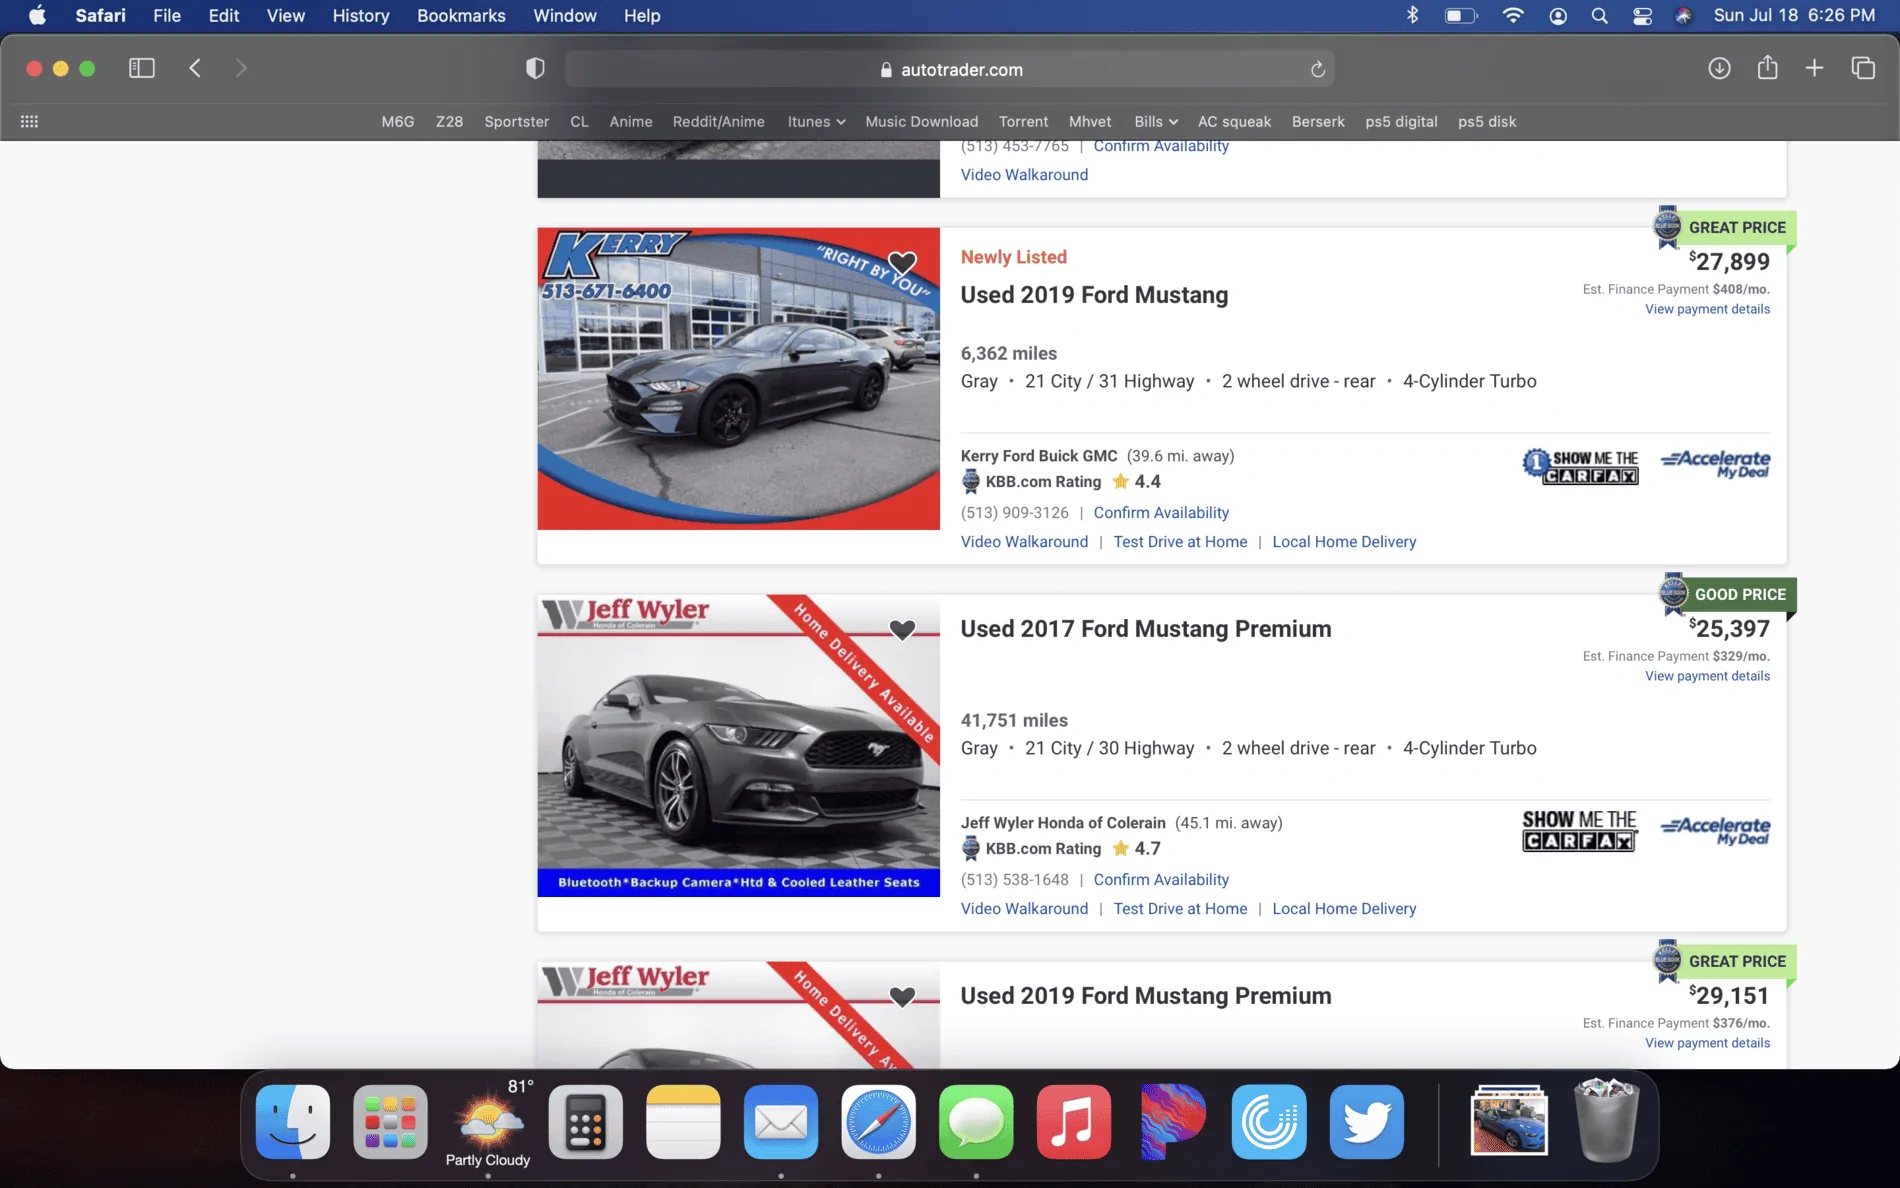Screen dimensions: 1900x1188
Task: Open Accelerate My Deal for Kerry Ford
Action: (1715, 464)
